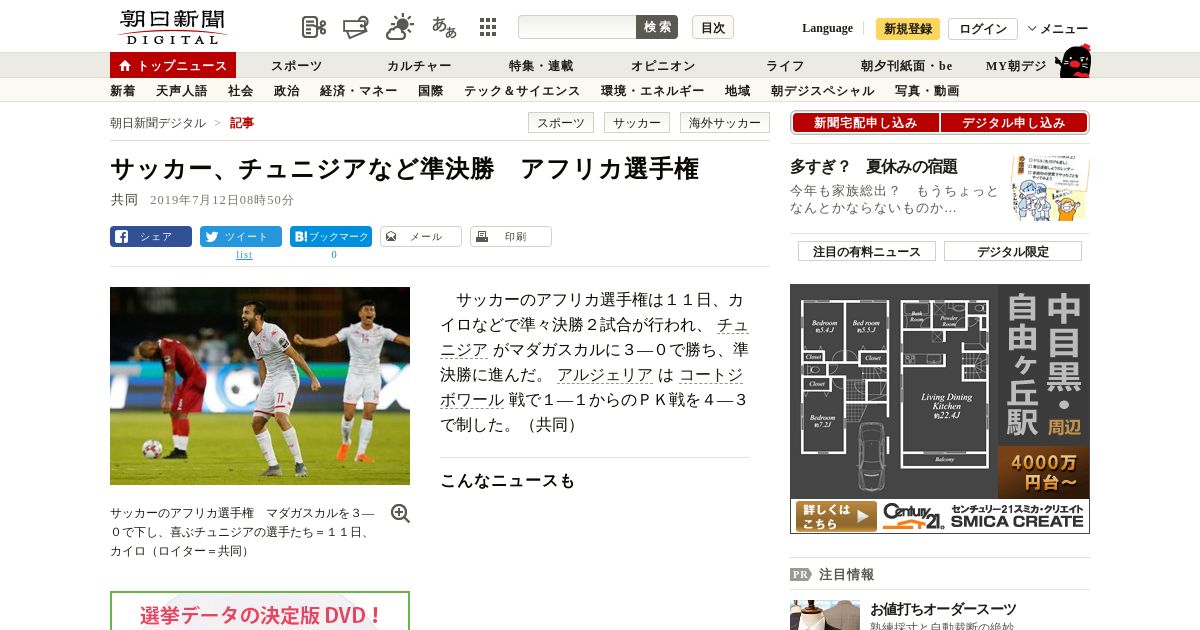1200x630 pixels.
Task: Open お値打ちオーダースーツ PR link
Action: tap(943, 609)
